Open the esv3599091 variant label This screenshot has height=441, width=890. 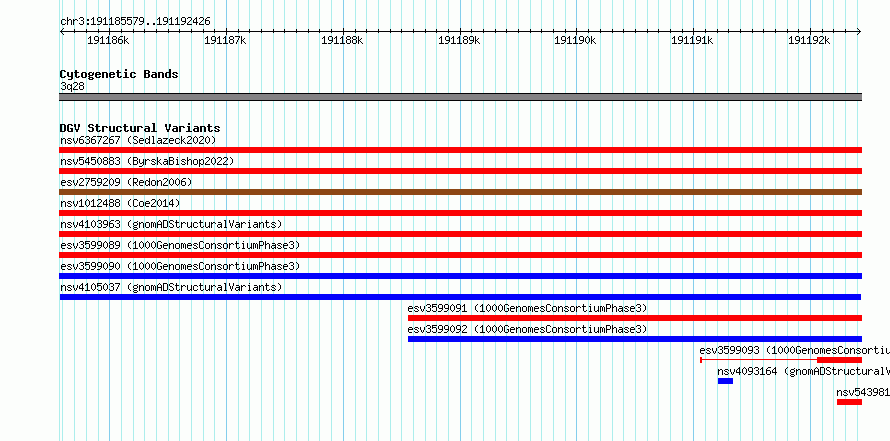coord(527,308)
